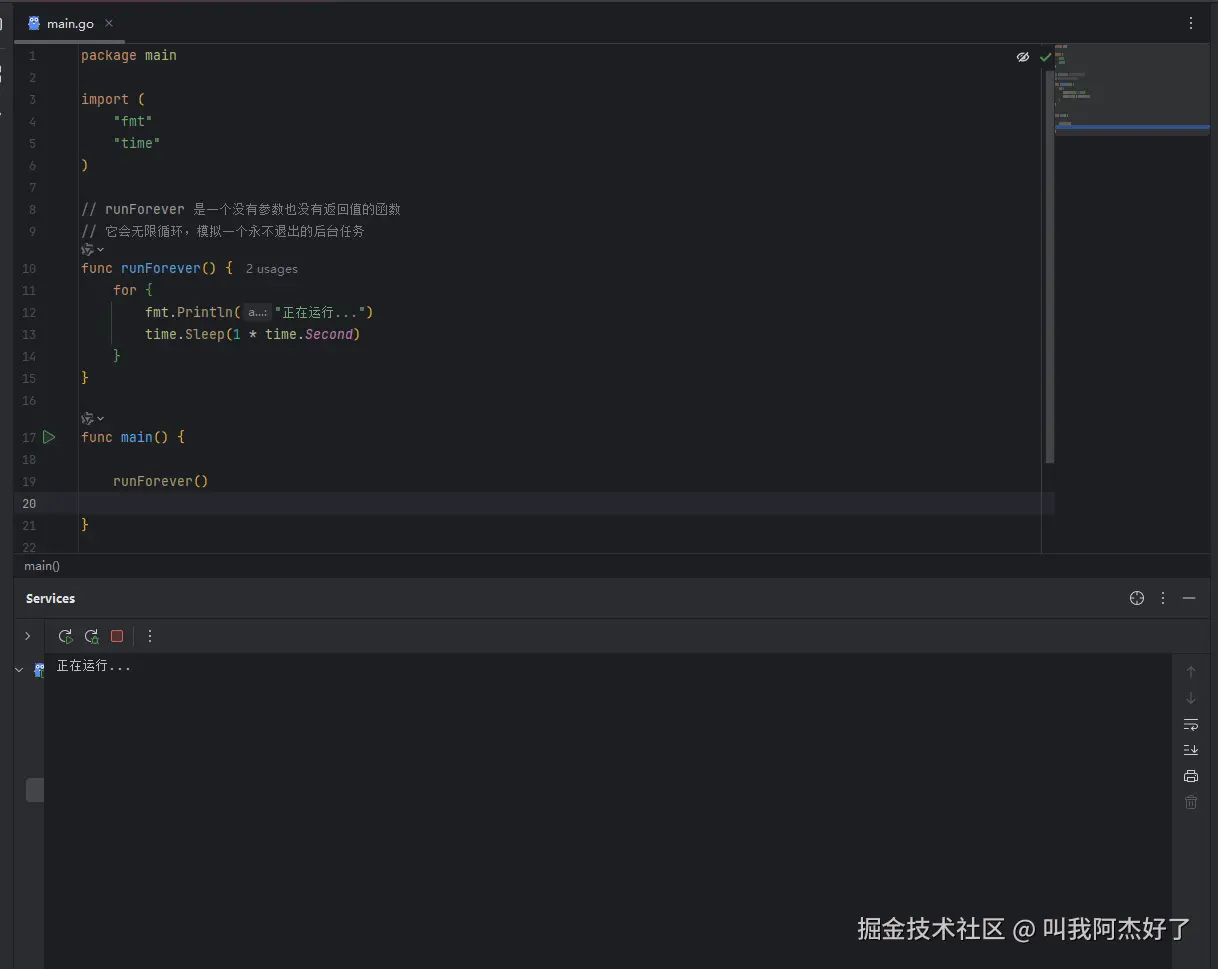Open the editor options menu at top right

click(1191, 23)
